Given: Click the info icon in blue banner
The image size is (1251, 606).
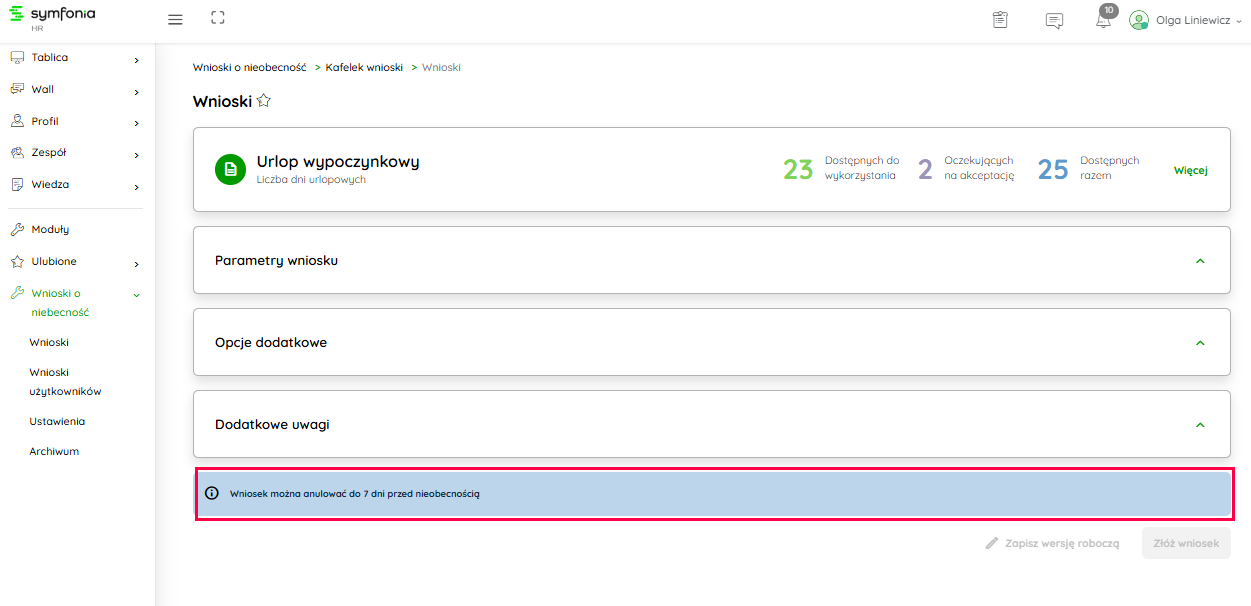Looking at the screenshot, I should point(211,493).
